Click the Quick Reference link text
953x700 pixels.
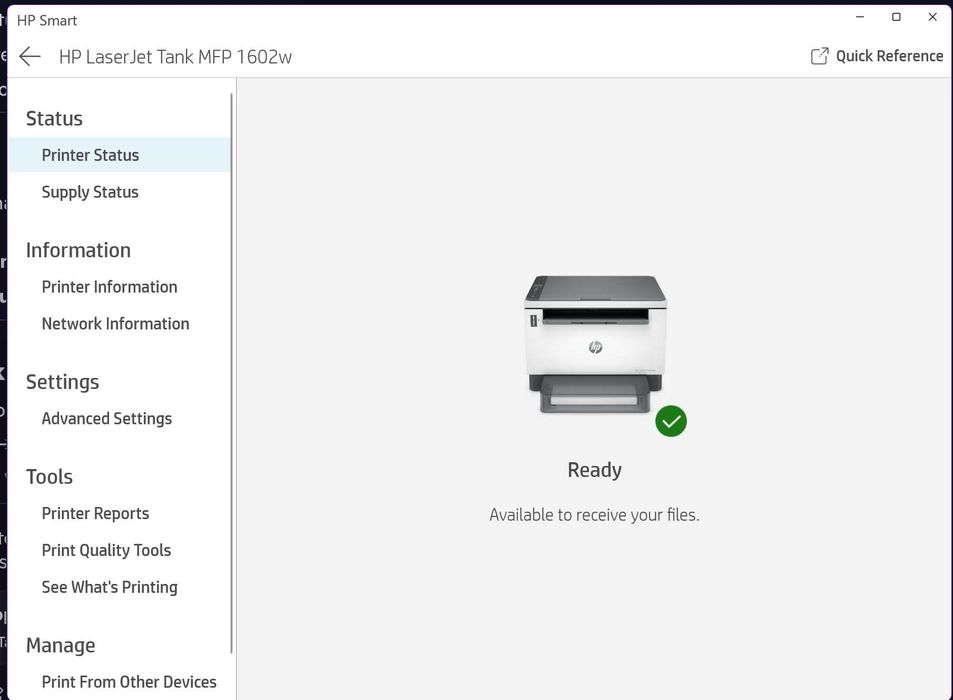pos(889,56)
